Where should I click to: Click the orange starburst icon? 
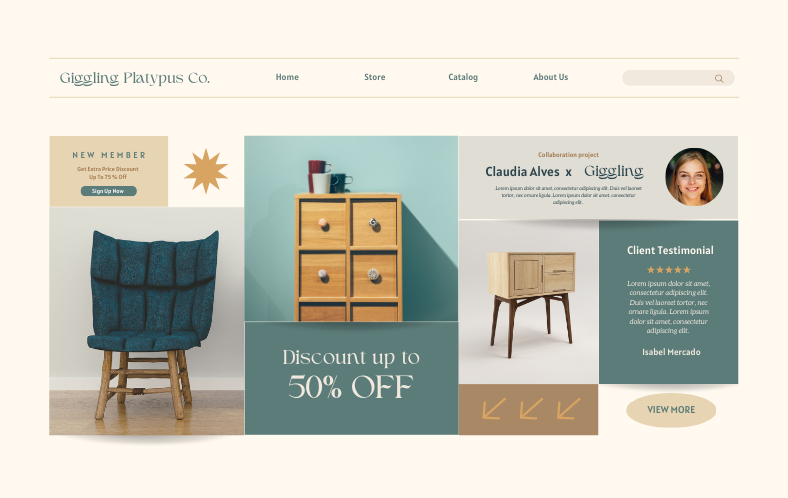[206, 171]
